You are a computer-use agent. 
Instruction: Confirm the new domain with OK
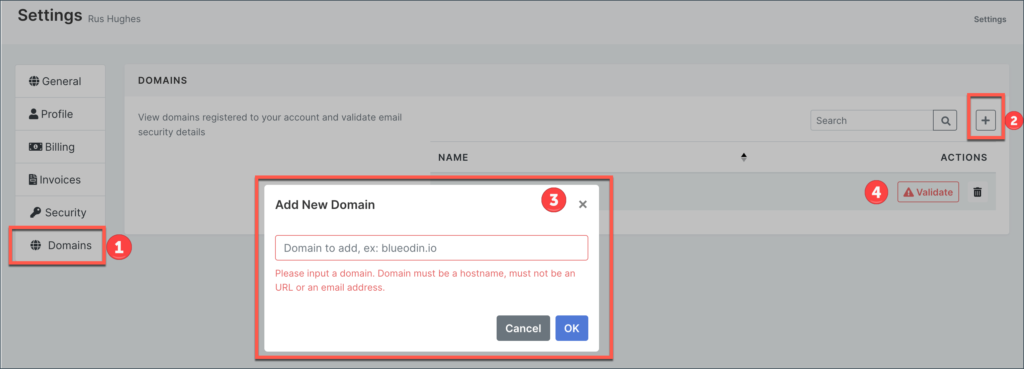(x=571, y=329)
